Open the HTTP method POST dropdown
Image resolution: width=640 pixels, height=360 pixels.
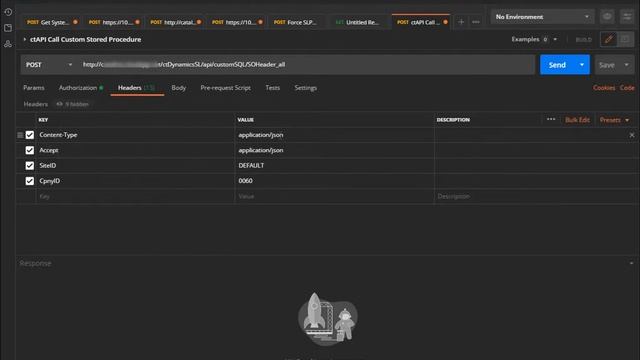(x=49, y=65)
